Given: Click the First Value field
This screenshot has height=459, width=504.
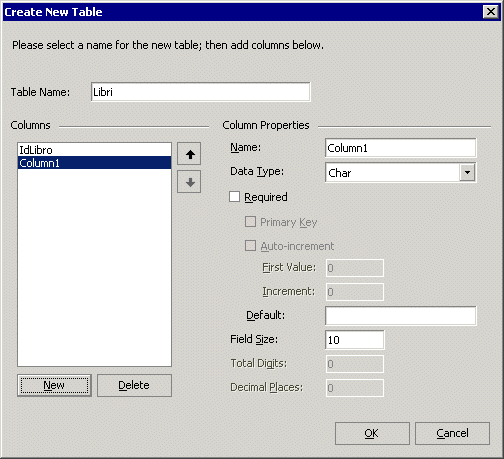Looking at the screenshot, I should (x=355, y=268).
